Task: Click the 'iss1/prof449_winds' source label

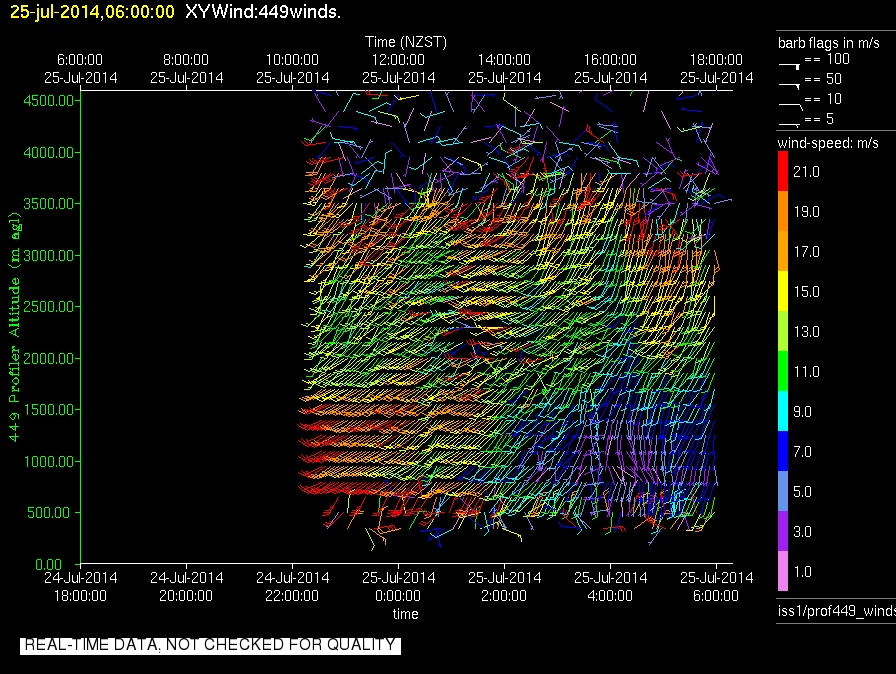Action: (837, 611)
